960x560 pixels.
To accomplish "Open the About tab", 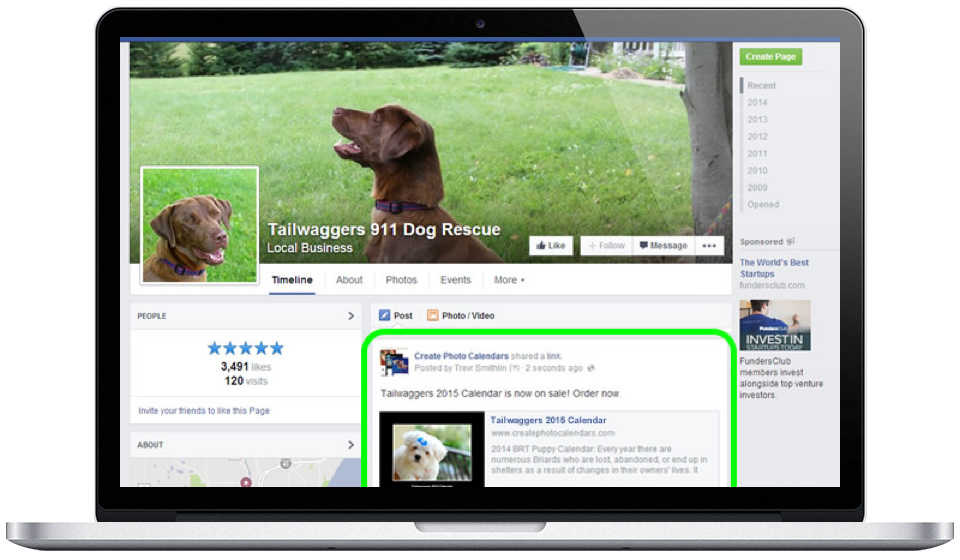I will 349,280.
